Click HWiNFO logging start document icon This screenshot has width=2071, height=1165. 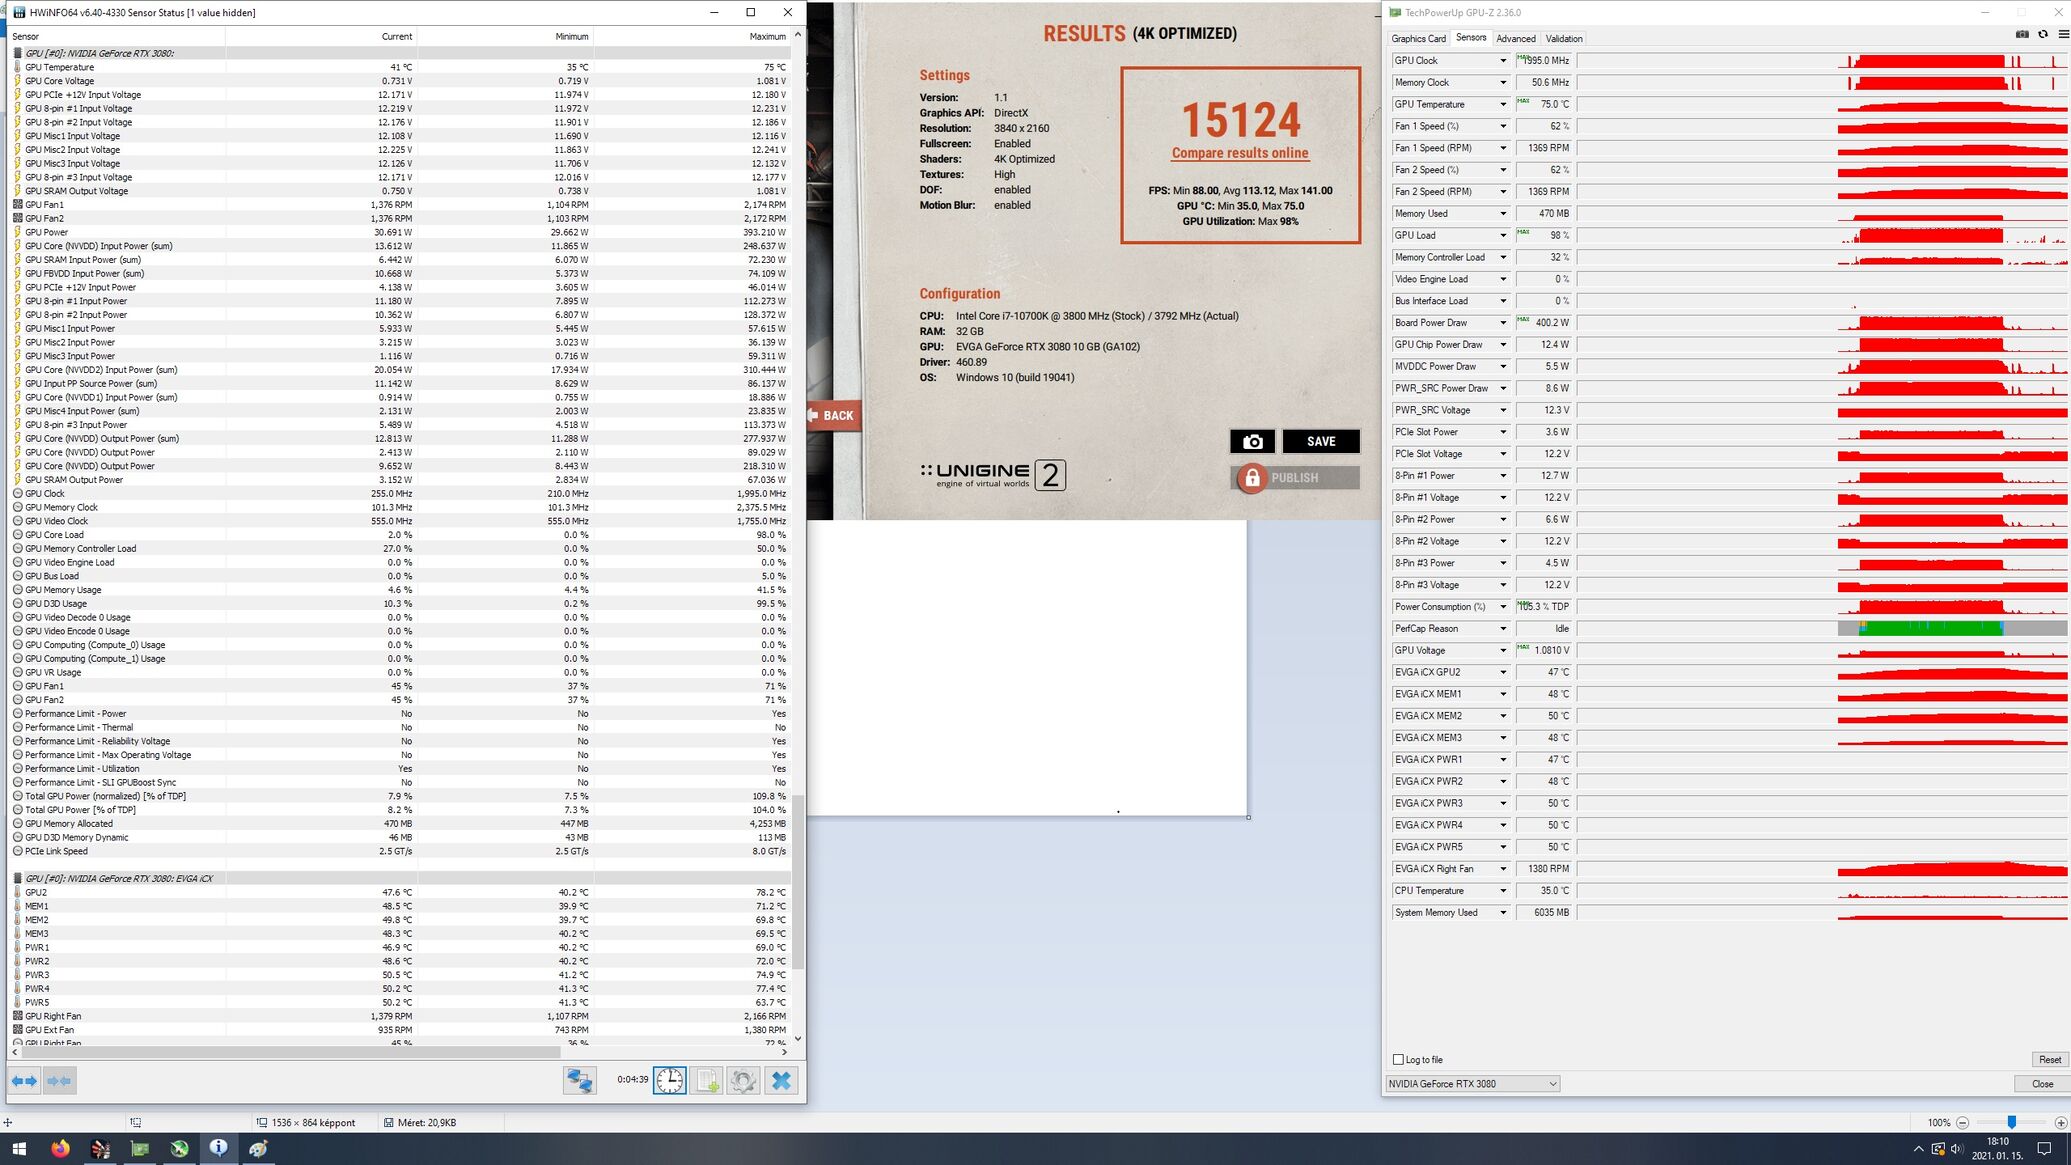[x=707, y=1081]
